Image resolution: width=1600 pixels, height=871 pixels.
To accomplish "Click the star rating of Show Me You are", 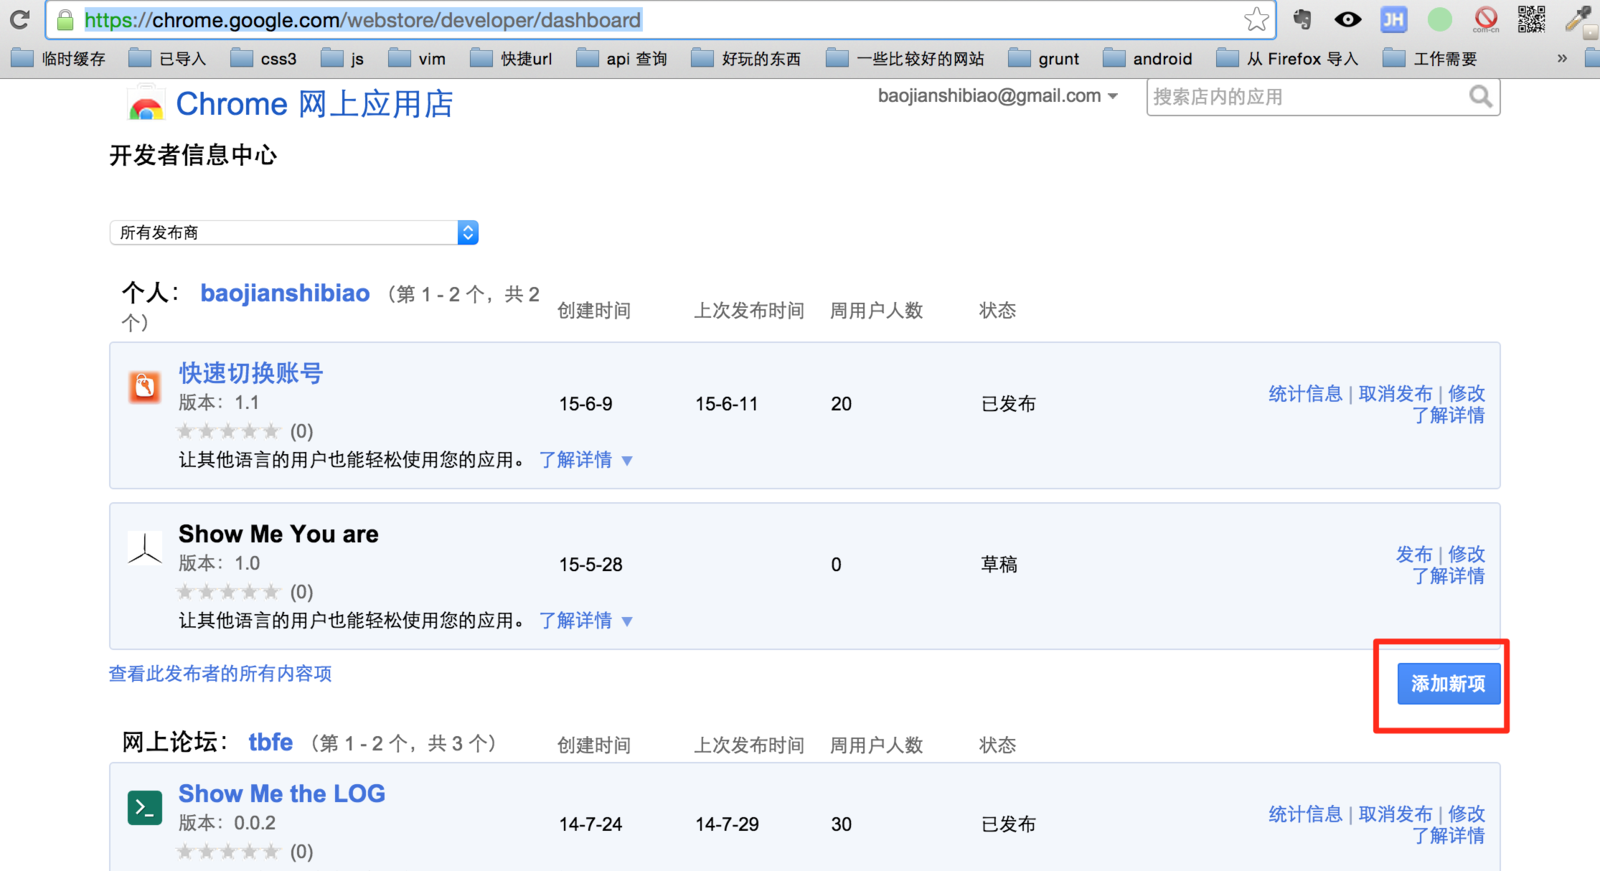I will [228, 592].
